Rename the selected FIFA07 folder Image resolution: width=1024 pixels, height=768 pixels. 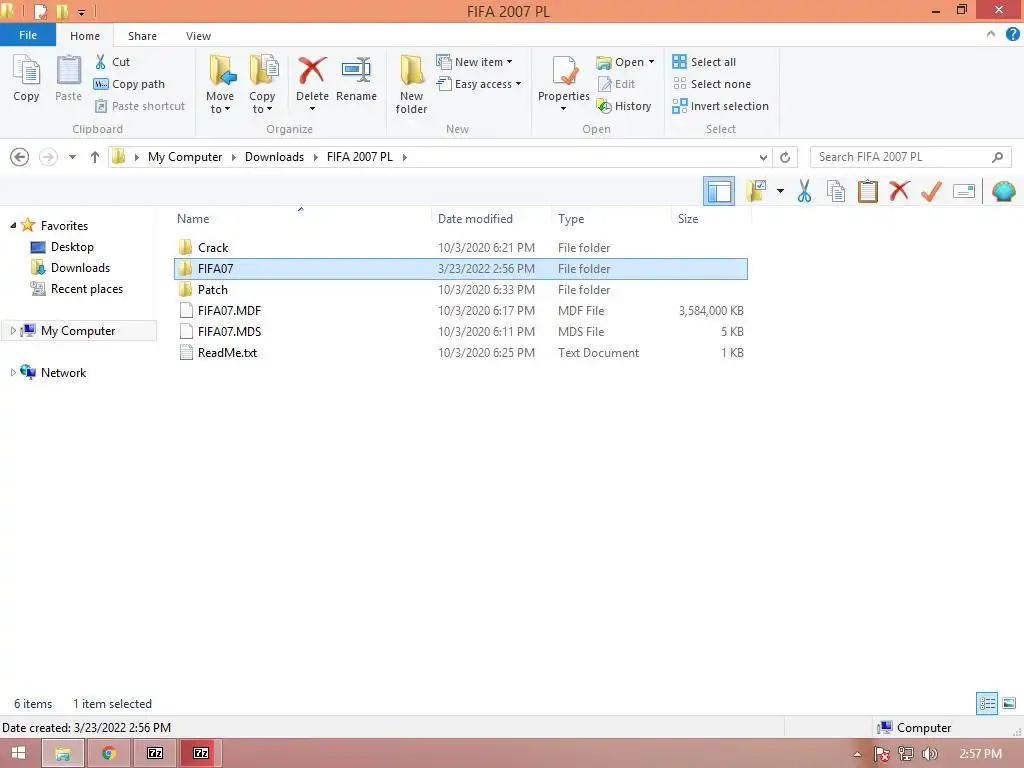tap(357, 80)
